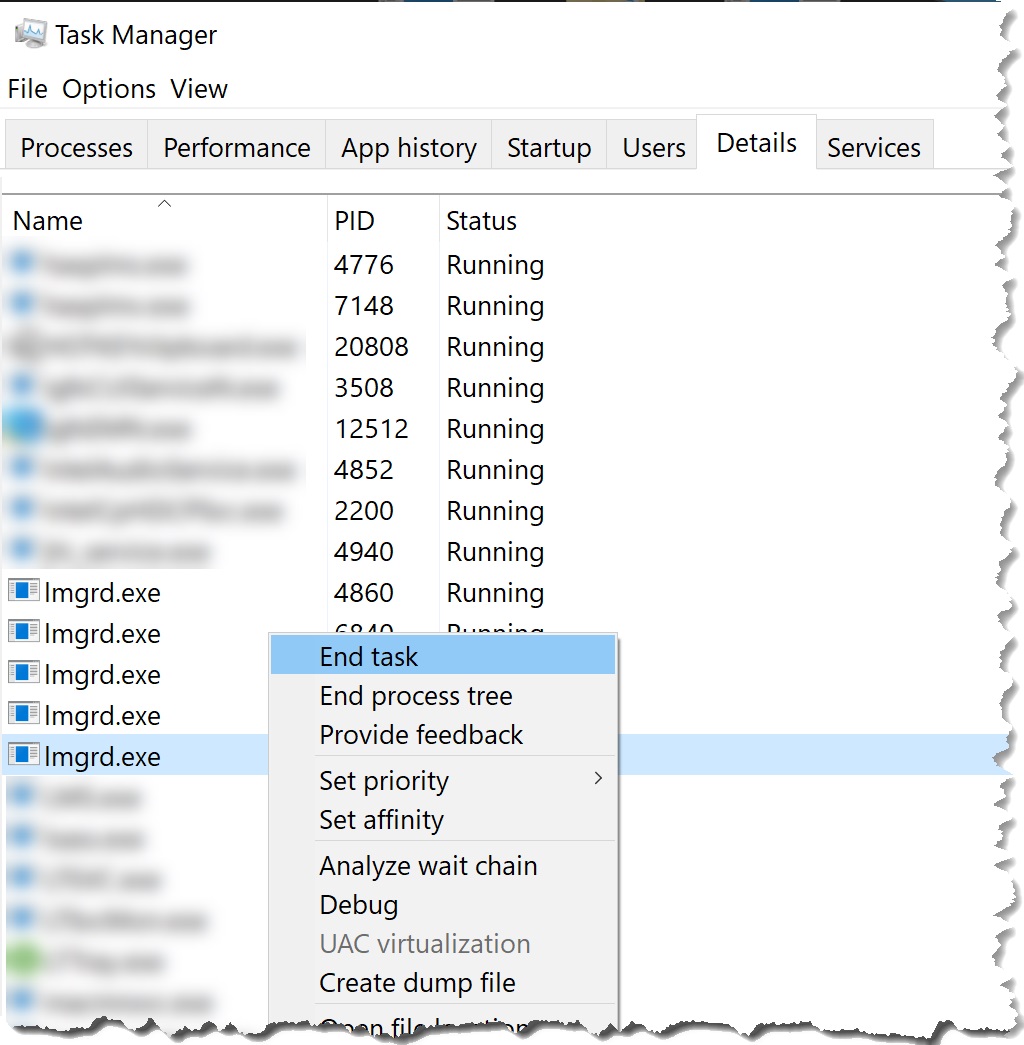Click Debug in the context menu
This screenshot has width=1024, height=1045.
[359, 905]
